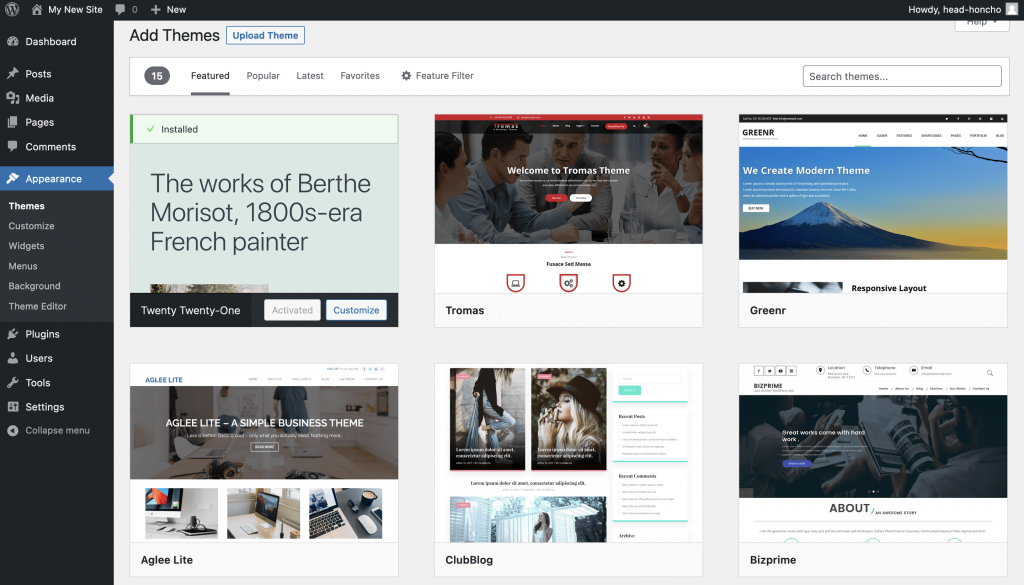Screen dimensions: 1024x585
Task: Open the Help dropdown tab
Action: tap(981, 22)
